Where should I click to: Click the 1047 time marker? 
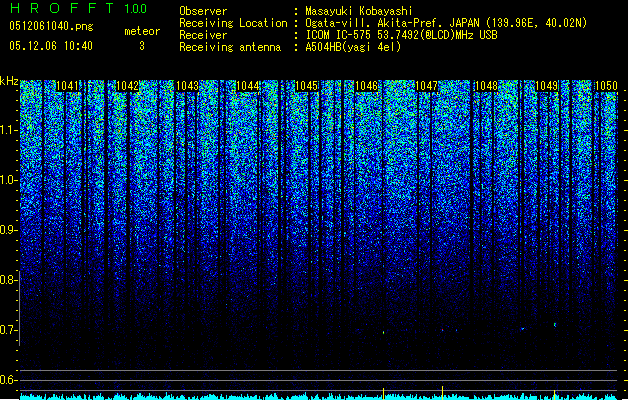[x=426, y=86]
